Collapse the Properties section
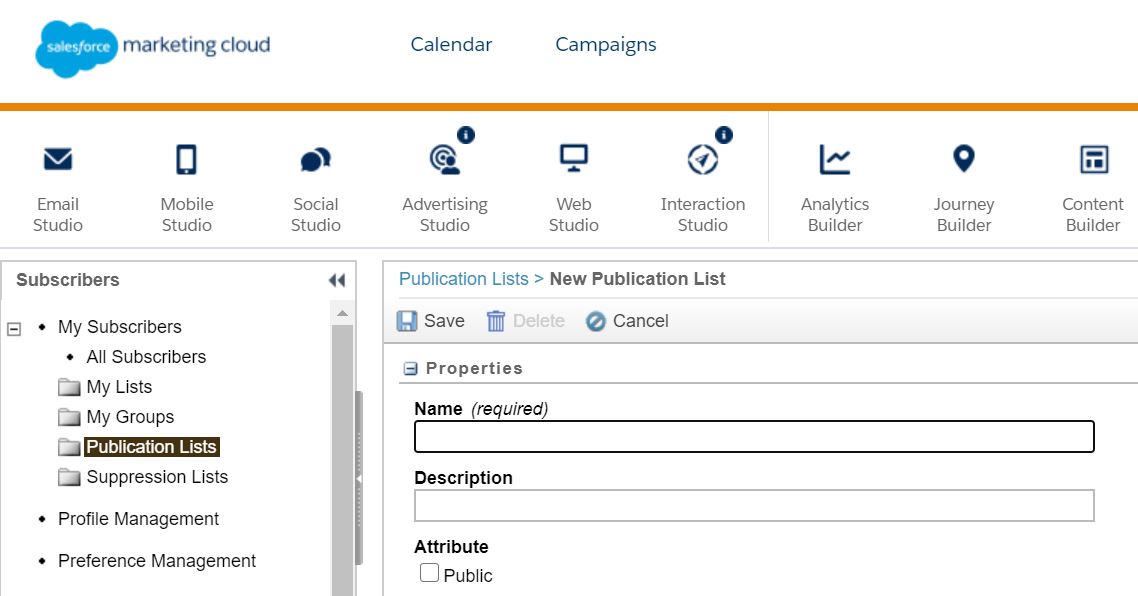 pyautogui.click(x=410, y=369)
